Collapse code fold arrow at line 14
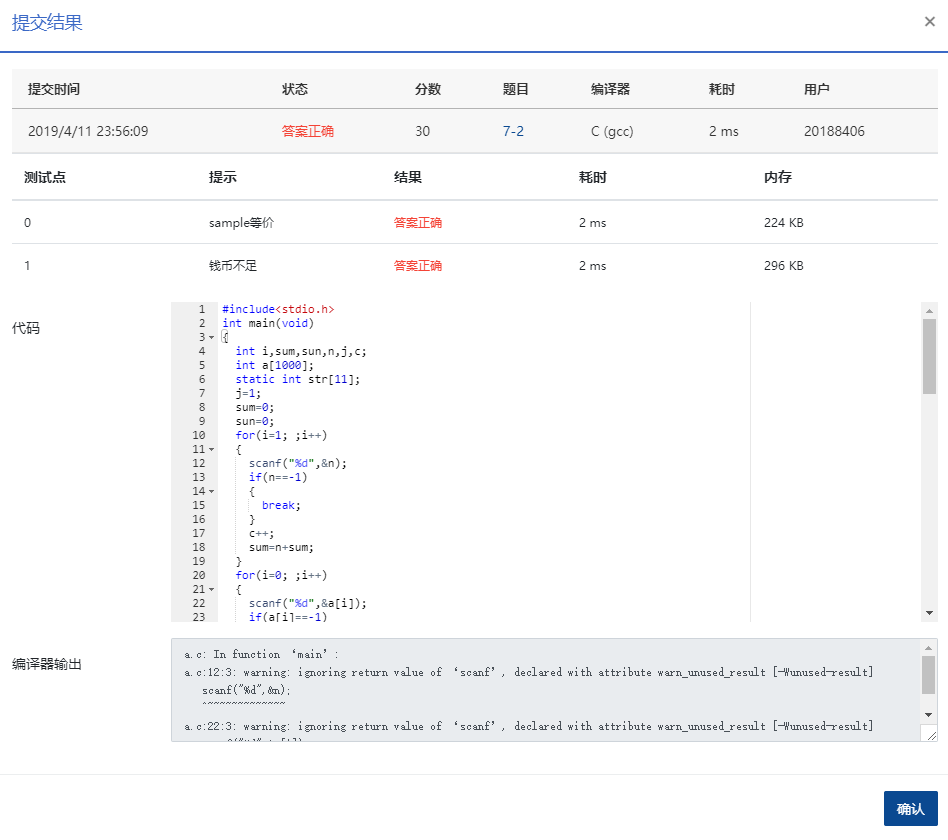Viewport: 948px width, 840px height. [x=212, y=492]
